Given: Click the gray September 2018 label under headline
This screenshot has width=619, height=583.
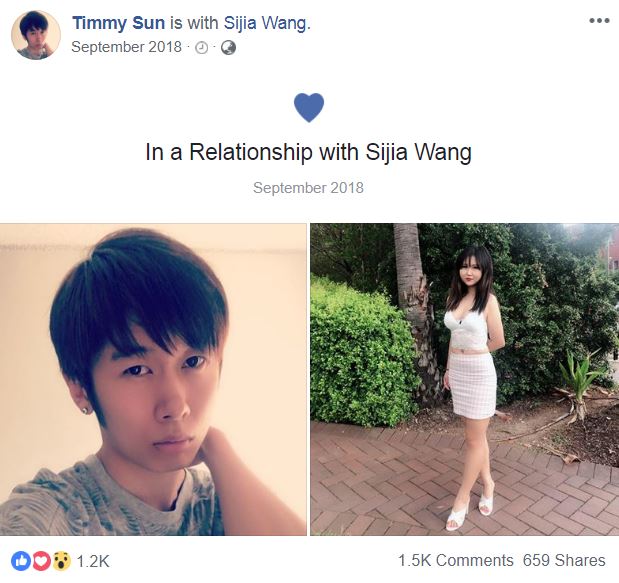Looking at the screenshot, I should pos(308,187).
